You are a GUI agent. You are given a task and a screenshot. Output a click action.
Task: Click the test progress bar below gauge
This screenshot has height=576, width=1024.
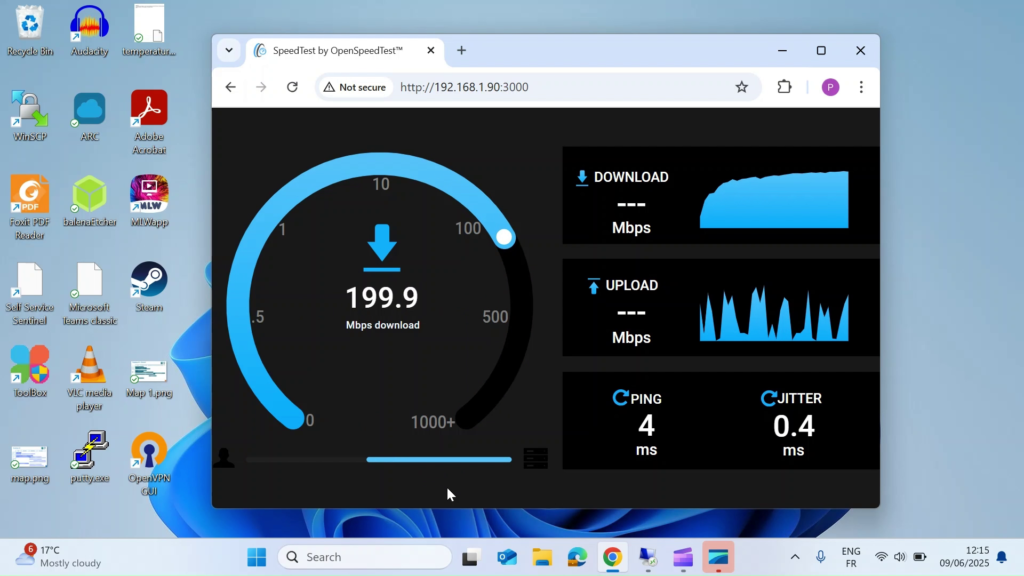378,460
